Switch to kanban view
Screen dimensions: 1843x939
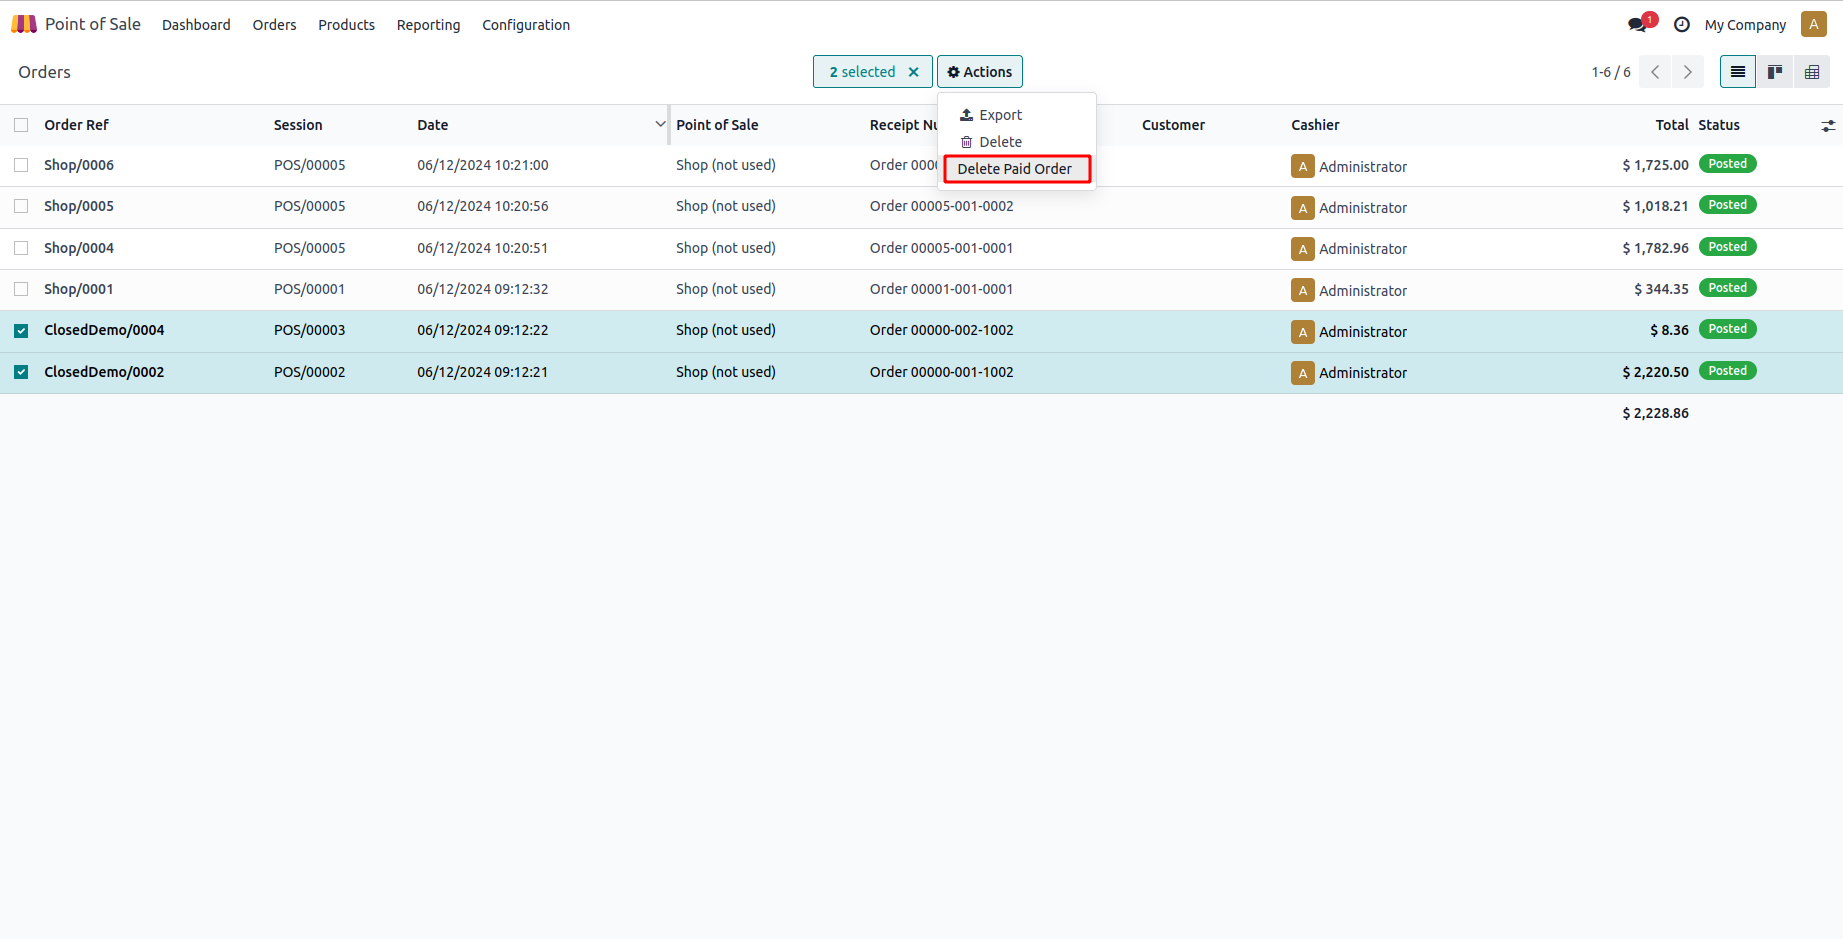(1775, 72)
